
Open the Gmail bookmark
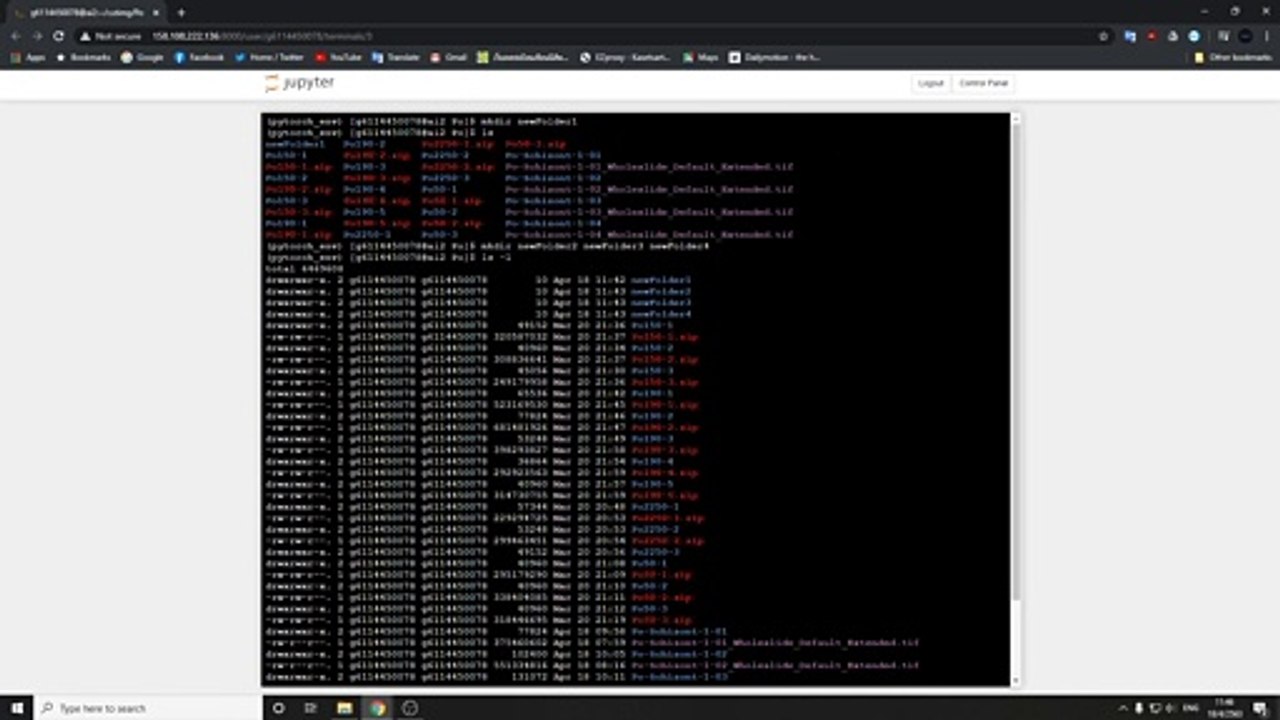click(x=449, y=57)
